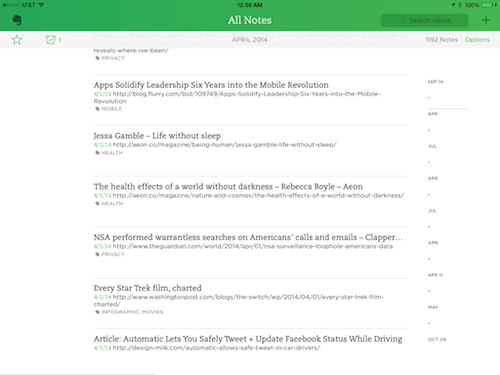500x375 pixels.
Task: Open note Apps Solidify Leadership Six Years
Action: point(211,85)
